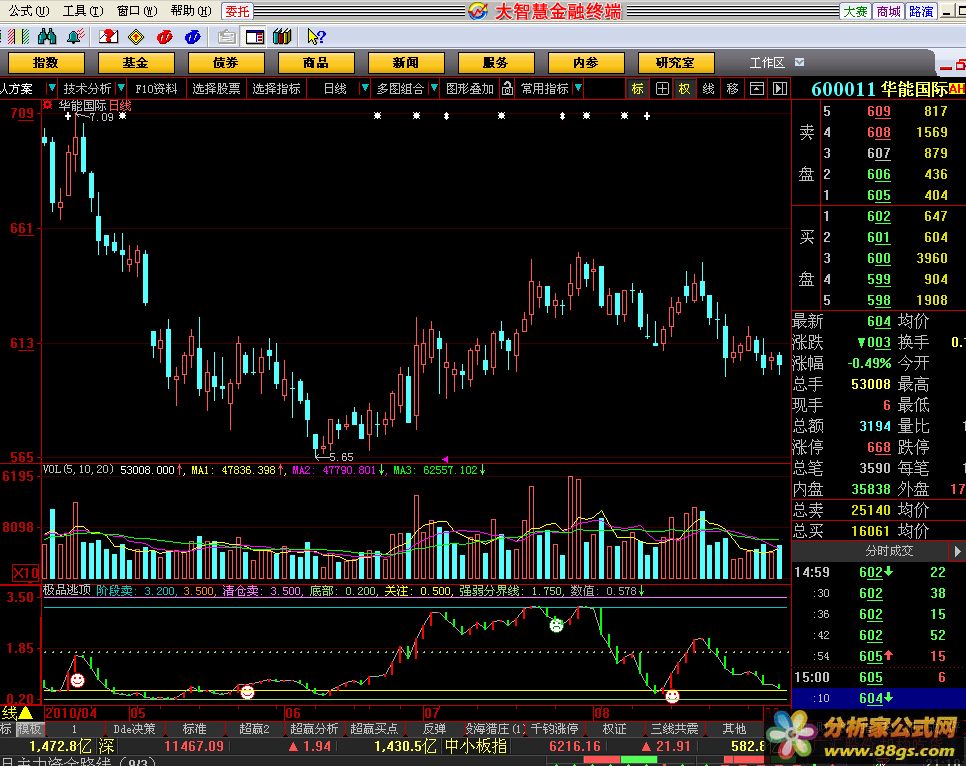Open the 公式(U) menu
966x766 pixels.
coord(30,11)
